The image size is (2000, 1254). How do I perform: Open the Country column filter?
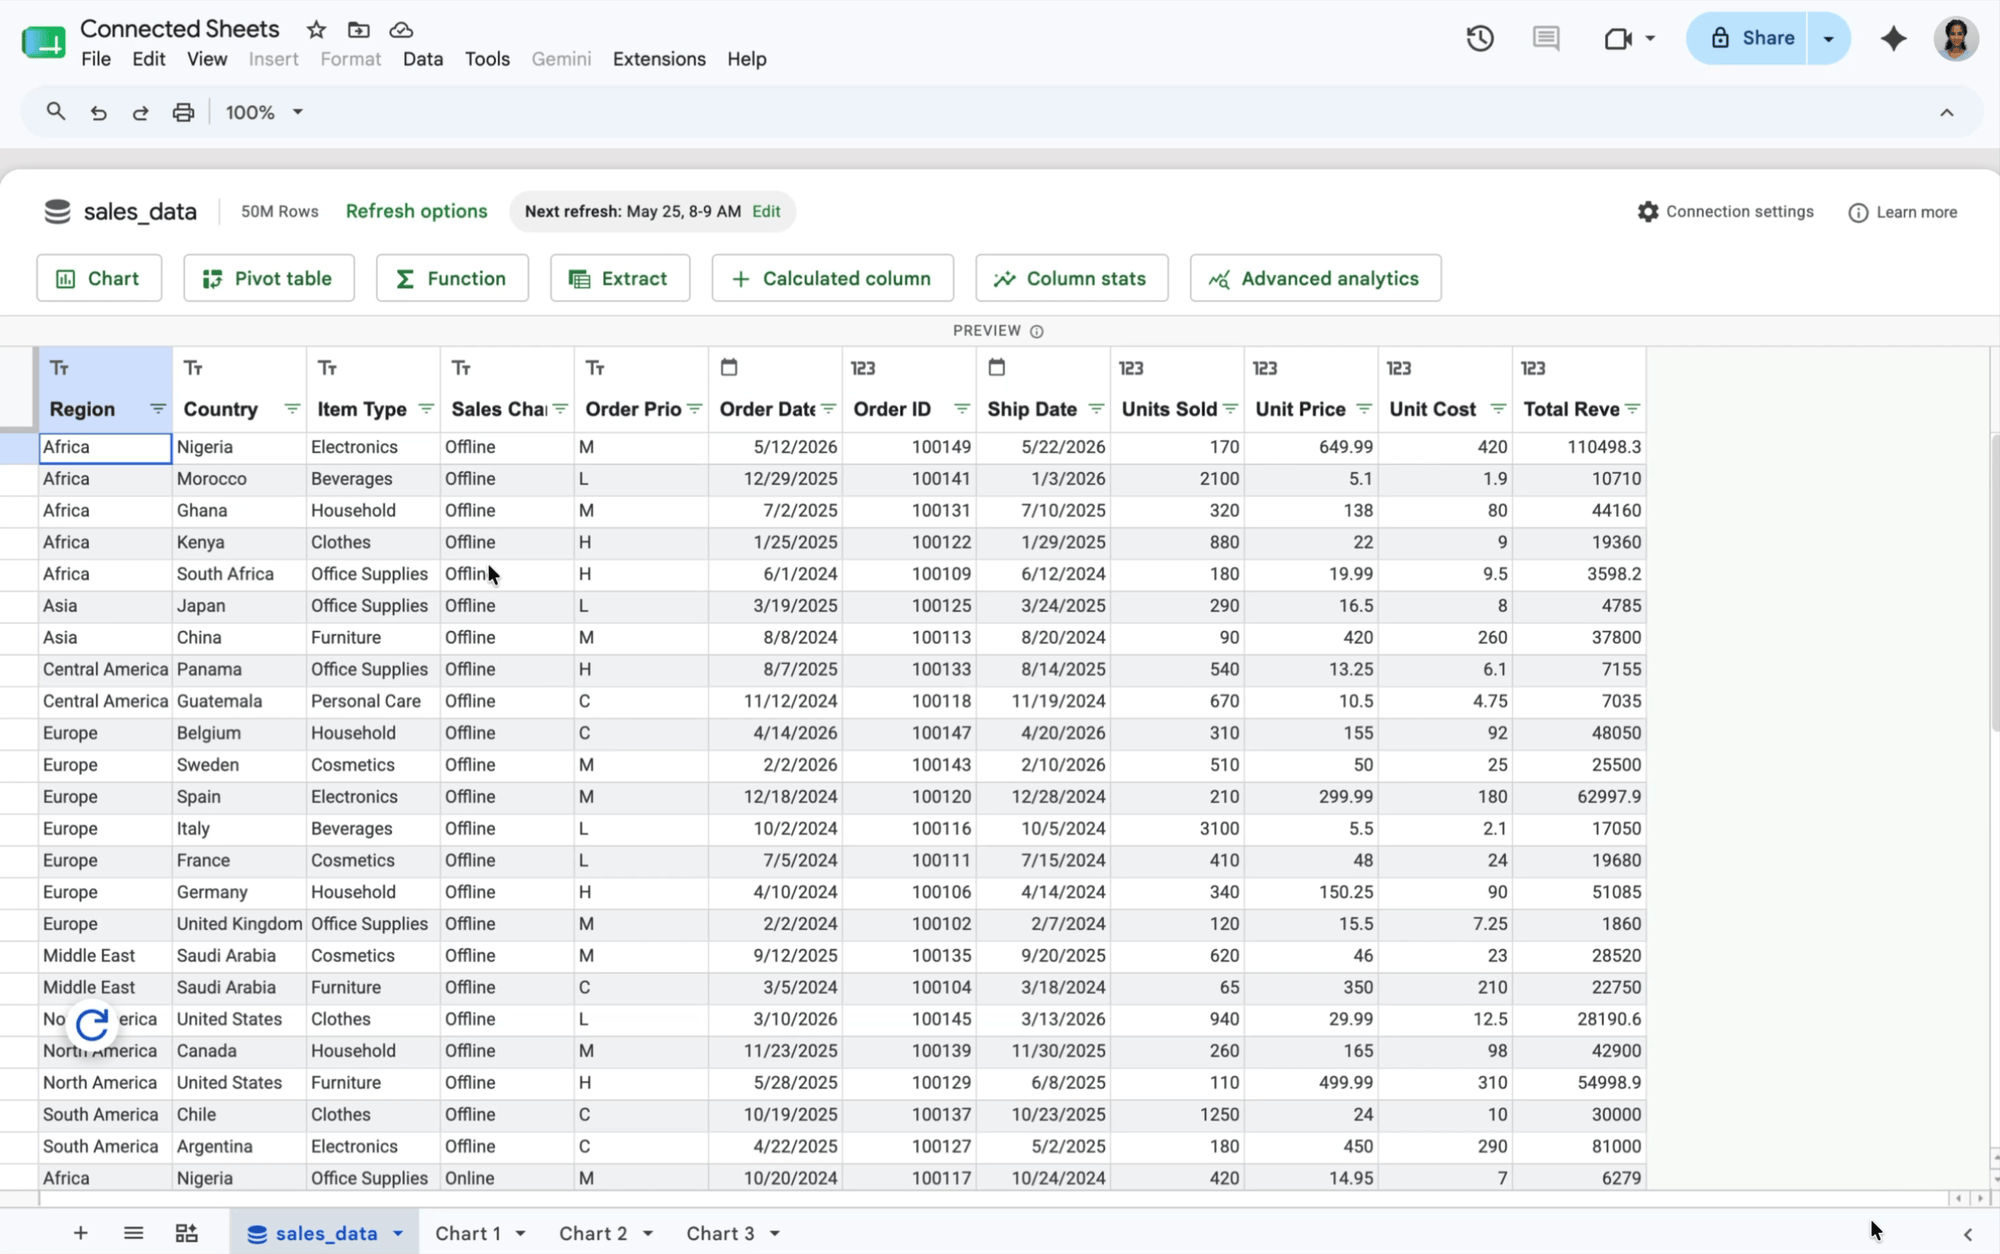tap(291, 409)
